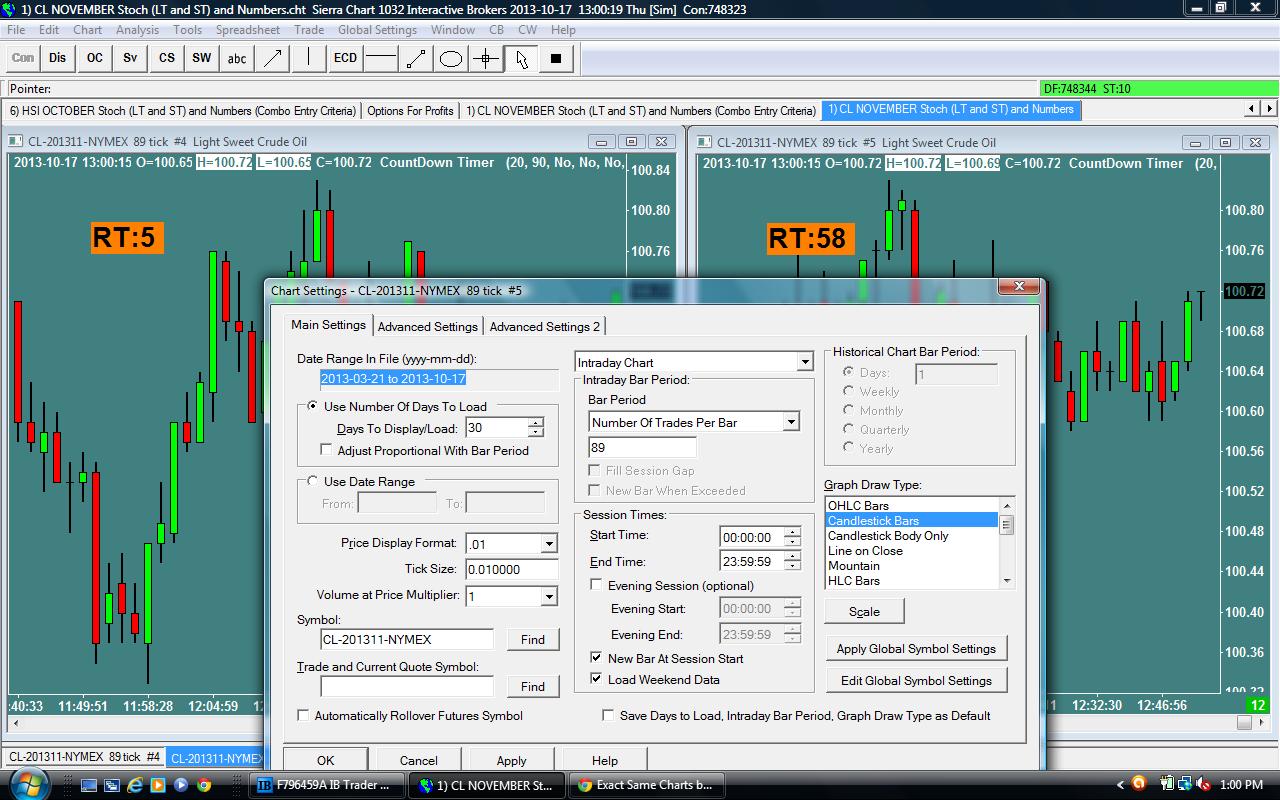Select the Use Date Range radio button
This screenshot has height=800, width=1280.
[x=312, y=481]
